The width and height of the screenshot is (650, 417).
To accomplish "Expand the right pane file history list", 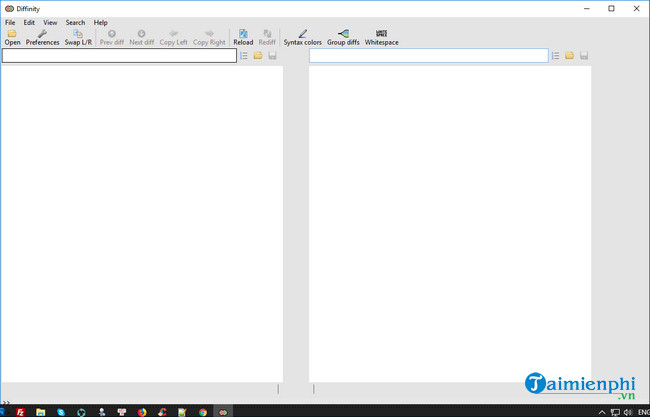I will pos(556,56).
